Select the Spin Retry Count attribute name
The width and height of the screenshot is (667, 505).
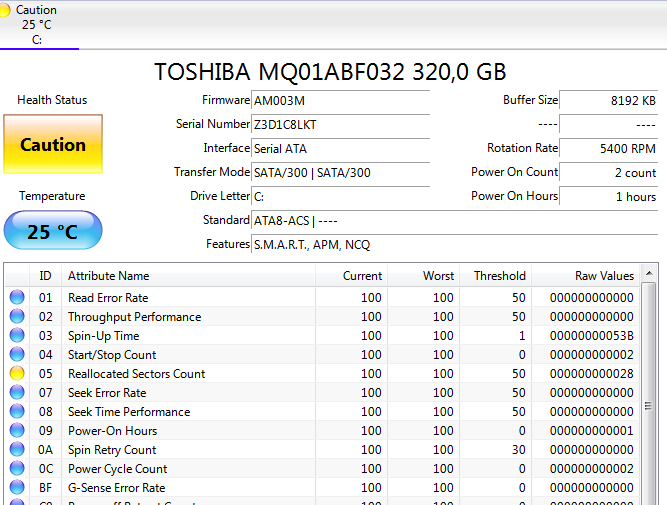pos(112,450)
